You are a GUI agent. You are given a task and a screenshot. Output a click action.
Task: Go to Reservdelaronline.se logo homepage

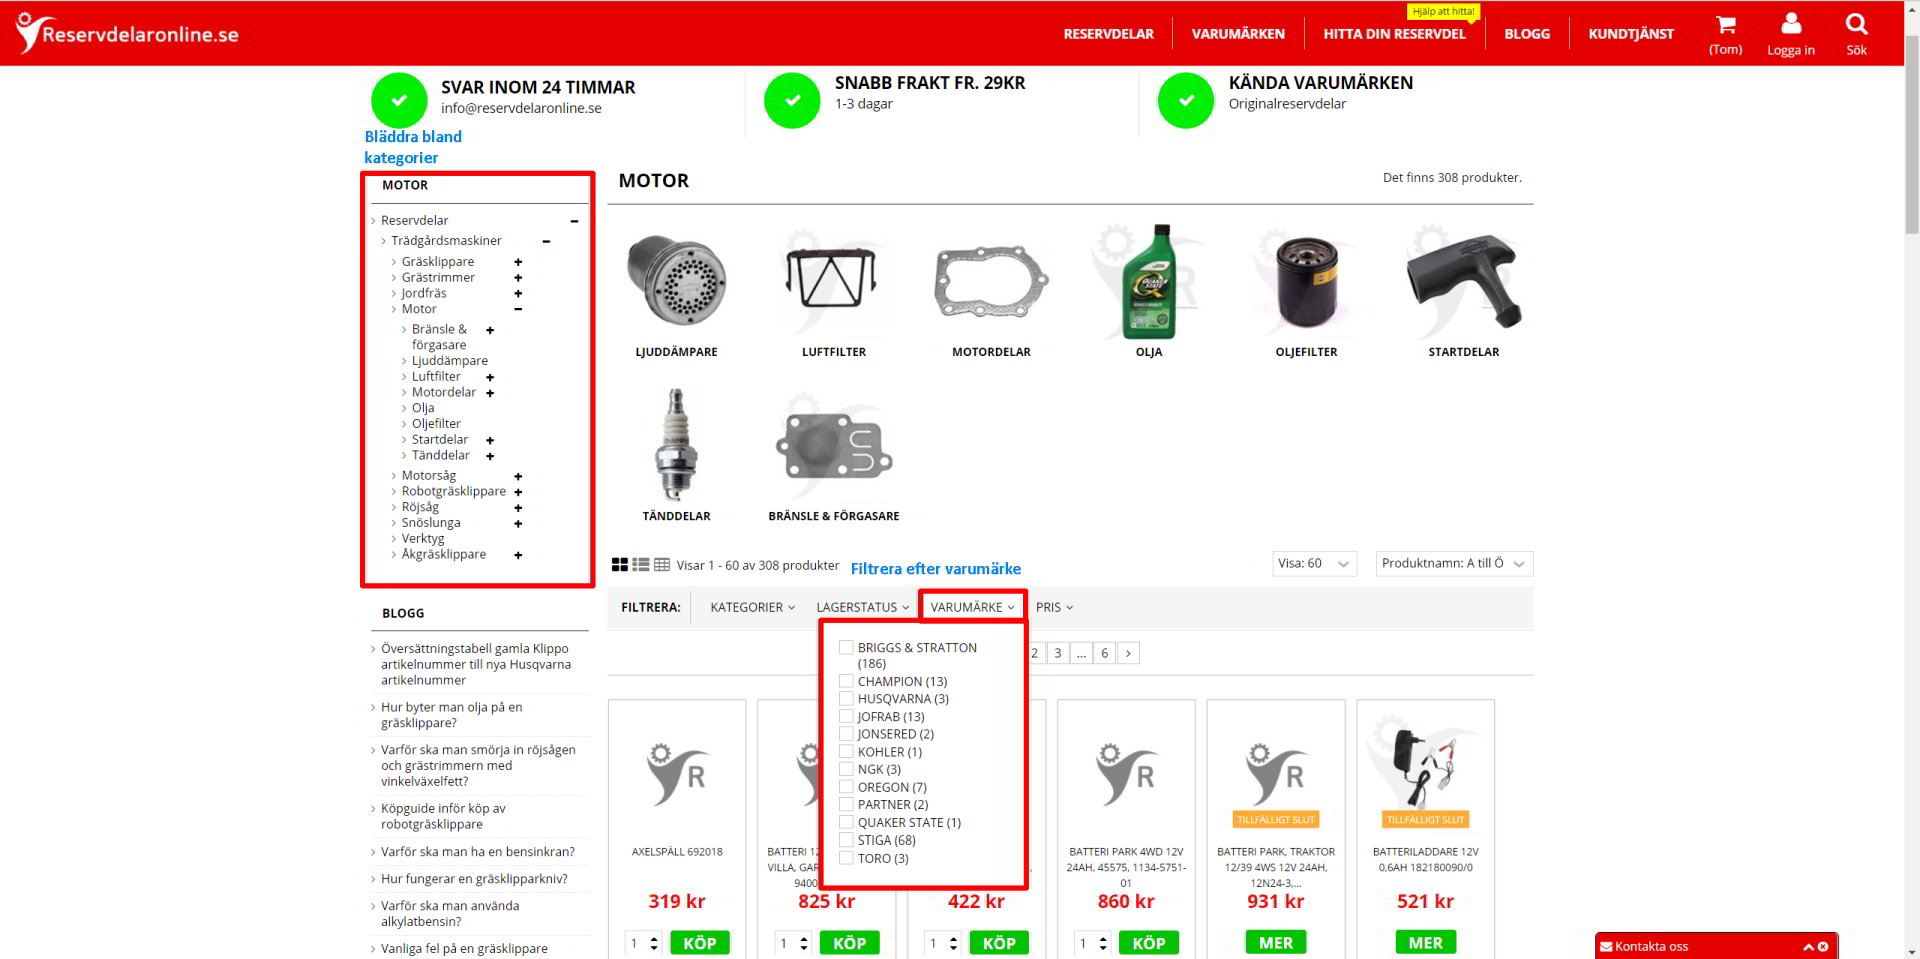point(127,34)
